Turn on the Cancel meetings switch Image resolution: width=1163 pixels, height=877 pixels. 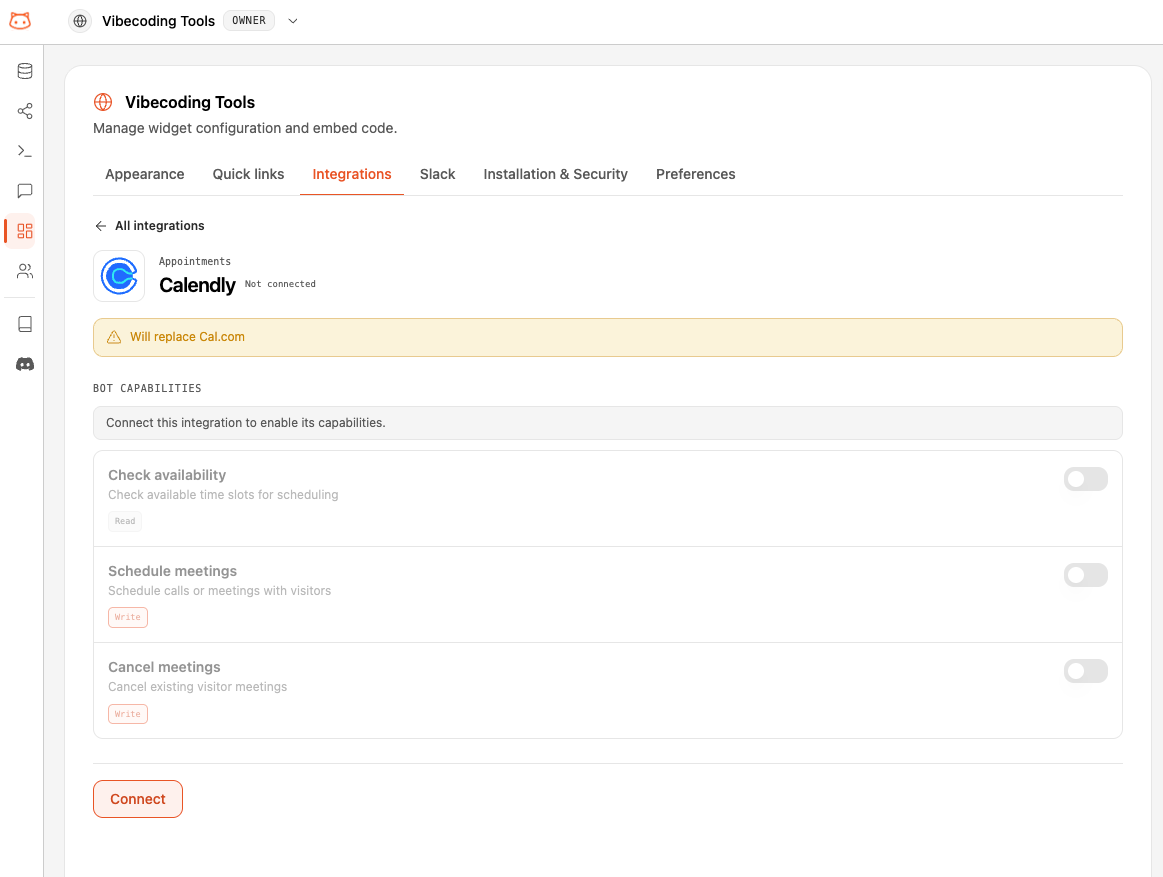click(1085, 671)
